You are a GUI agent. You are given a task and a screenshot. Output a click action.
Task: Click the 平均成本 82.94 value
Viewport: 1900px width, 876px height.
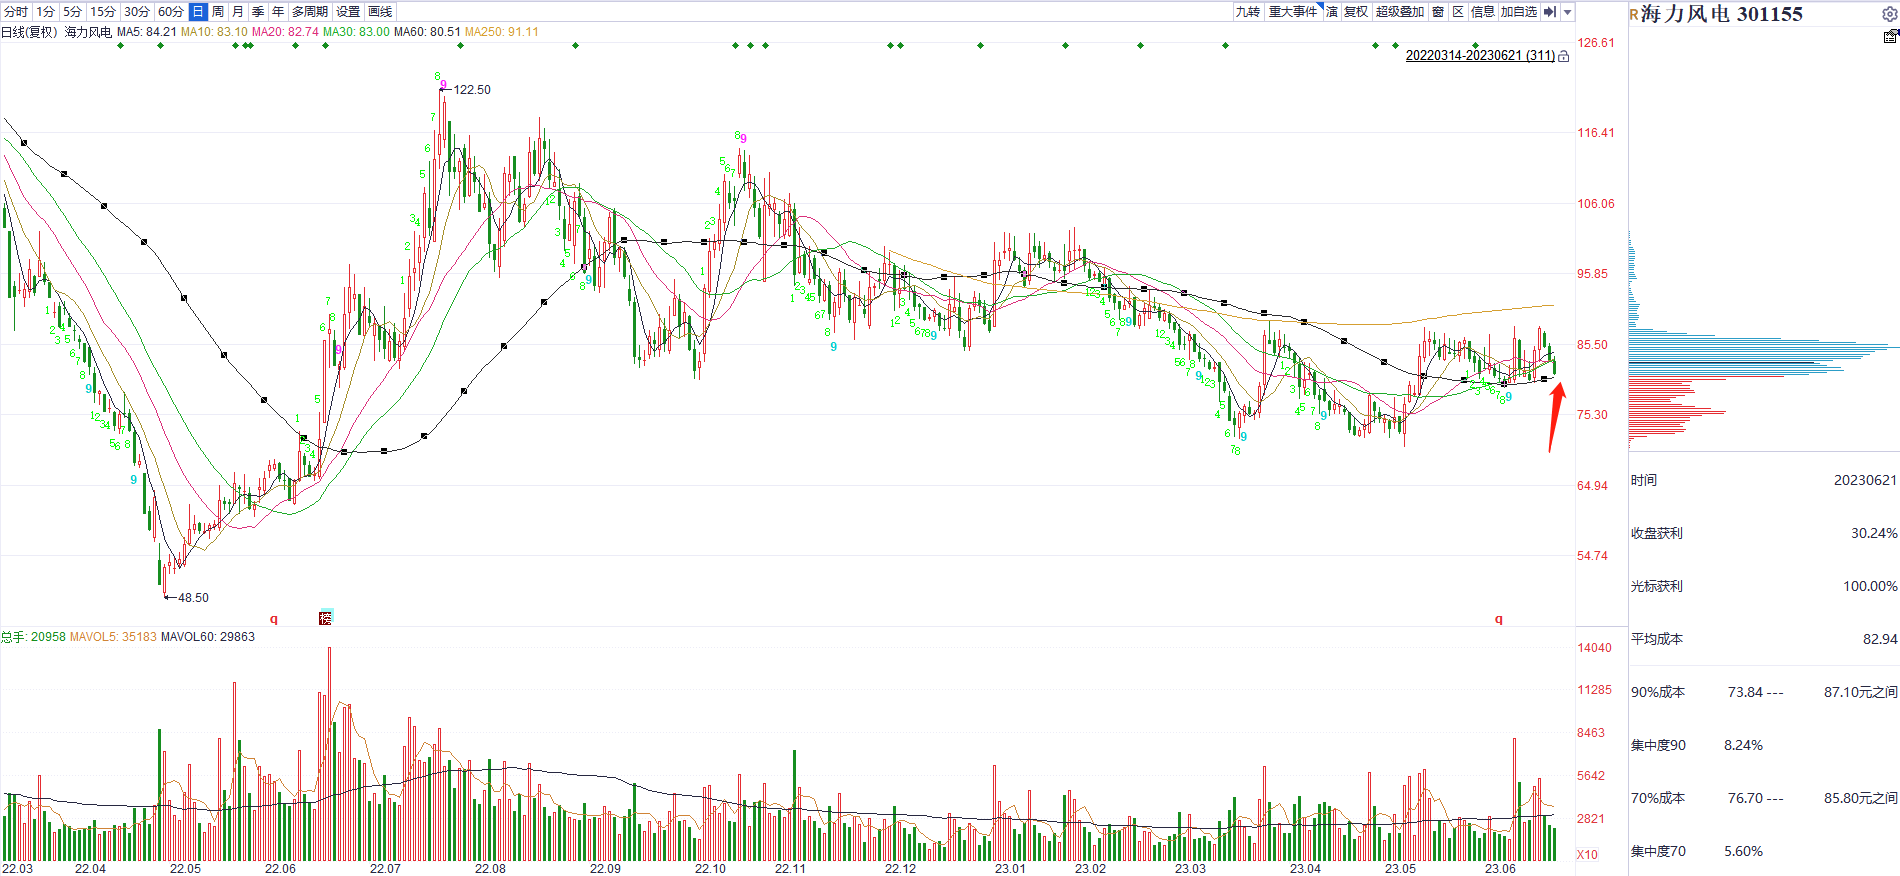[x=1880, y=639]
